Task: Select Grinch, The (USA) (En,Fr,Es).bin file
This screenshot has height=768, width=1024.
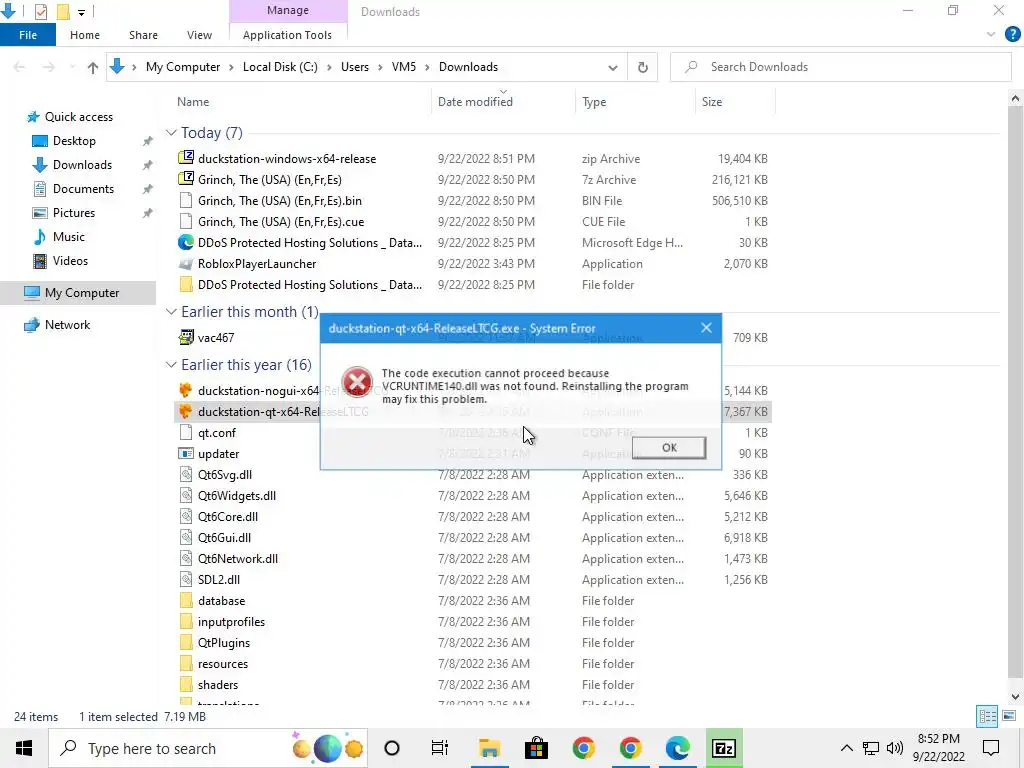Action: pos(280,200)
